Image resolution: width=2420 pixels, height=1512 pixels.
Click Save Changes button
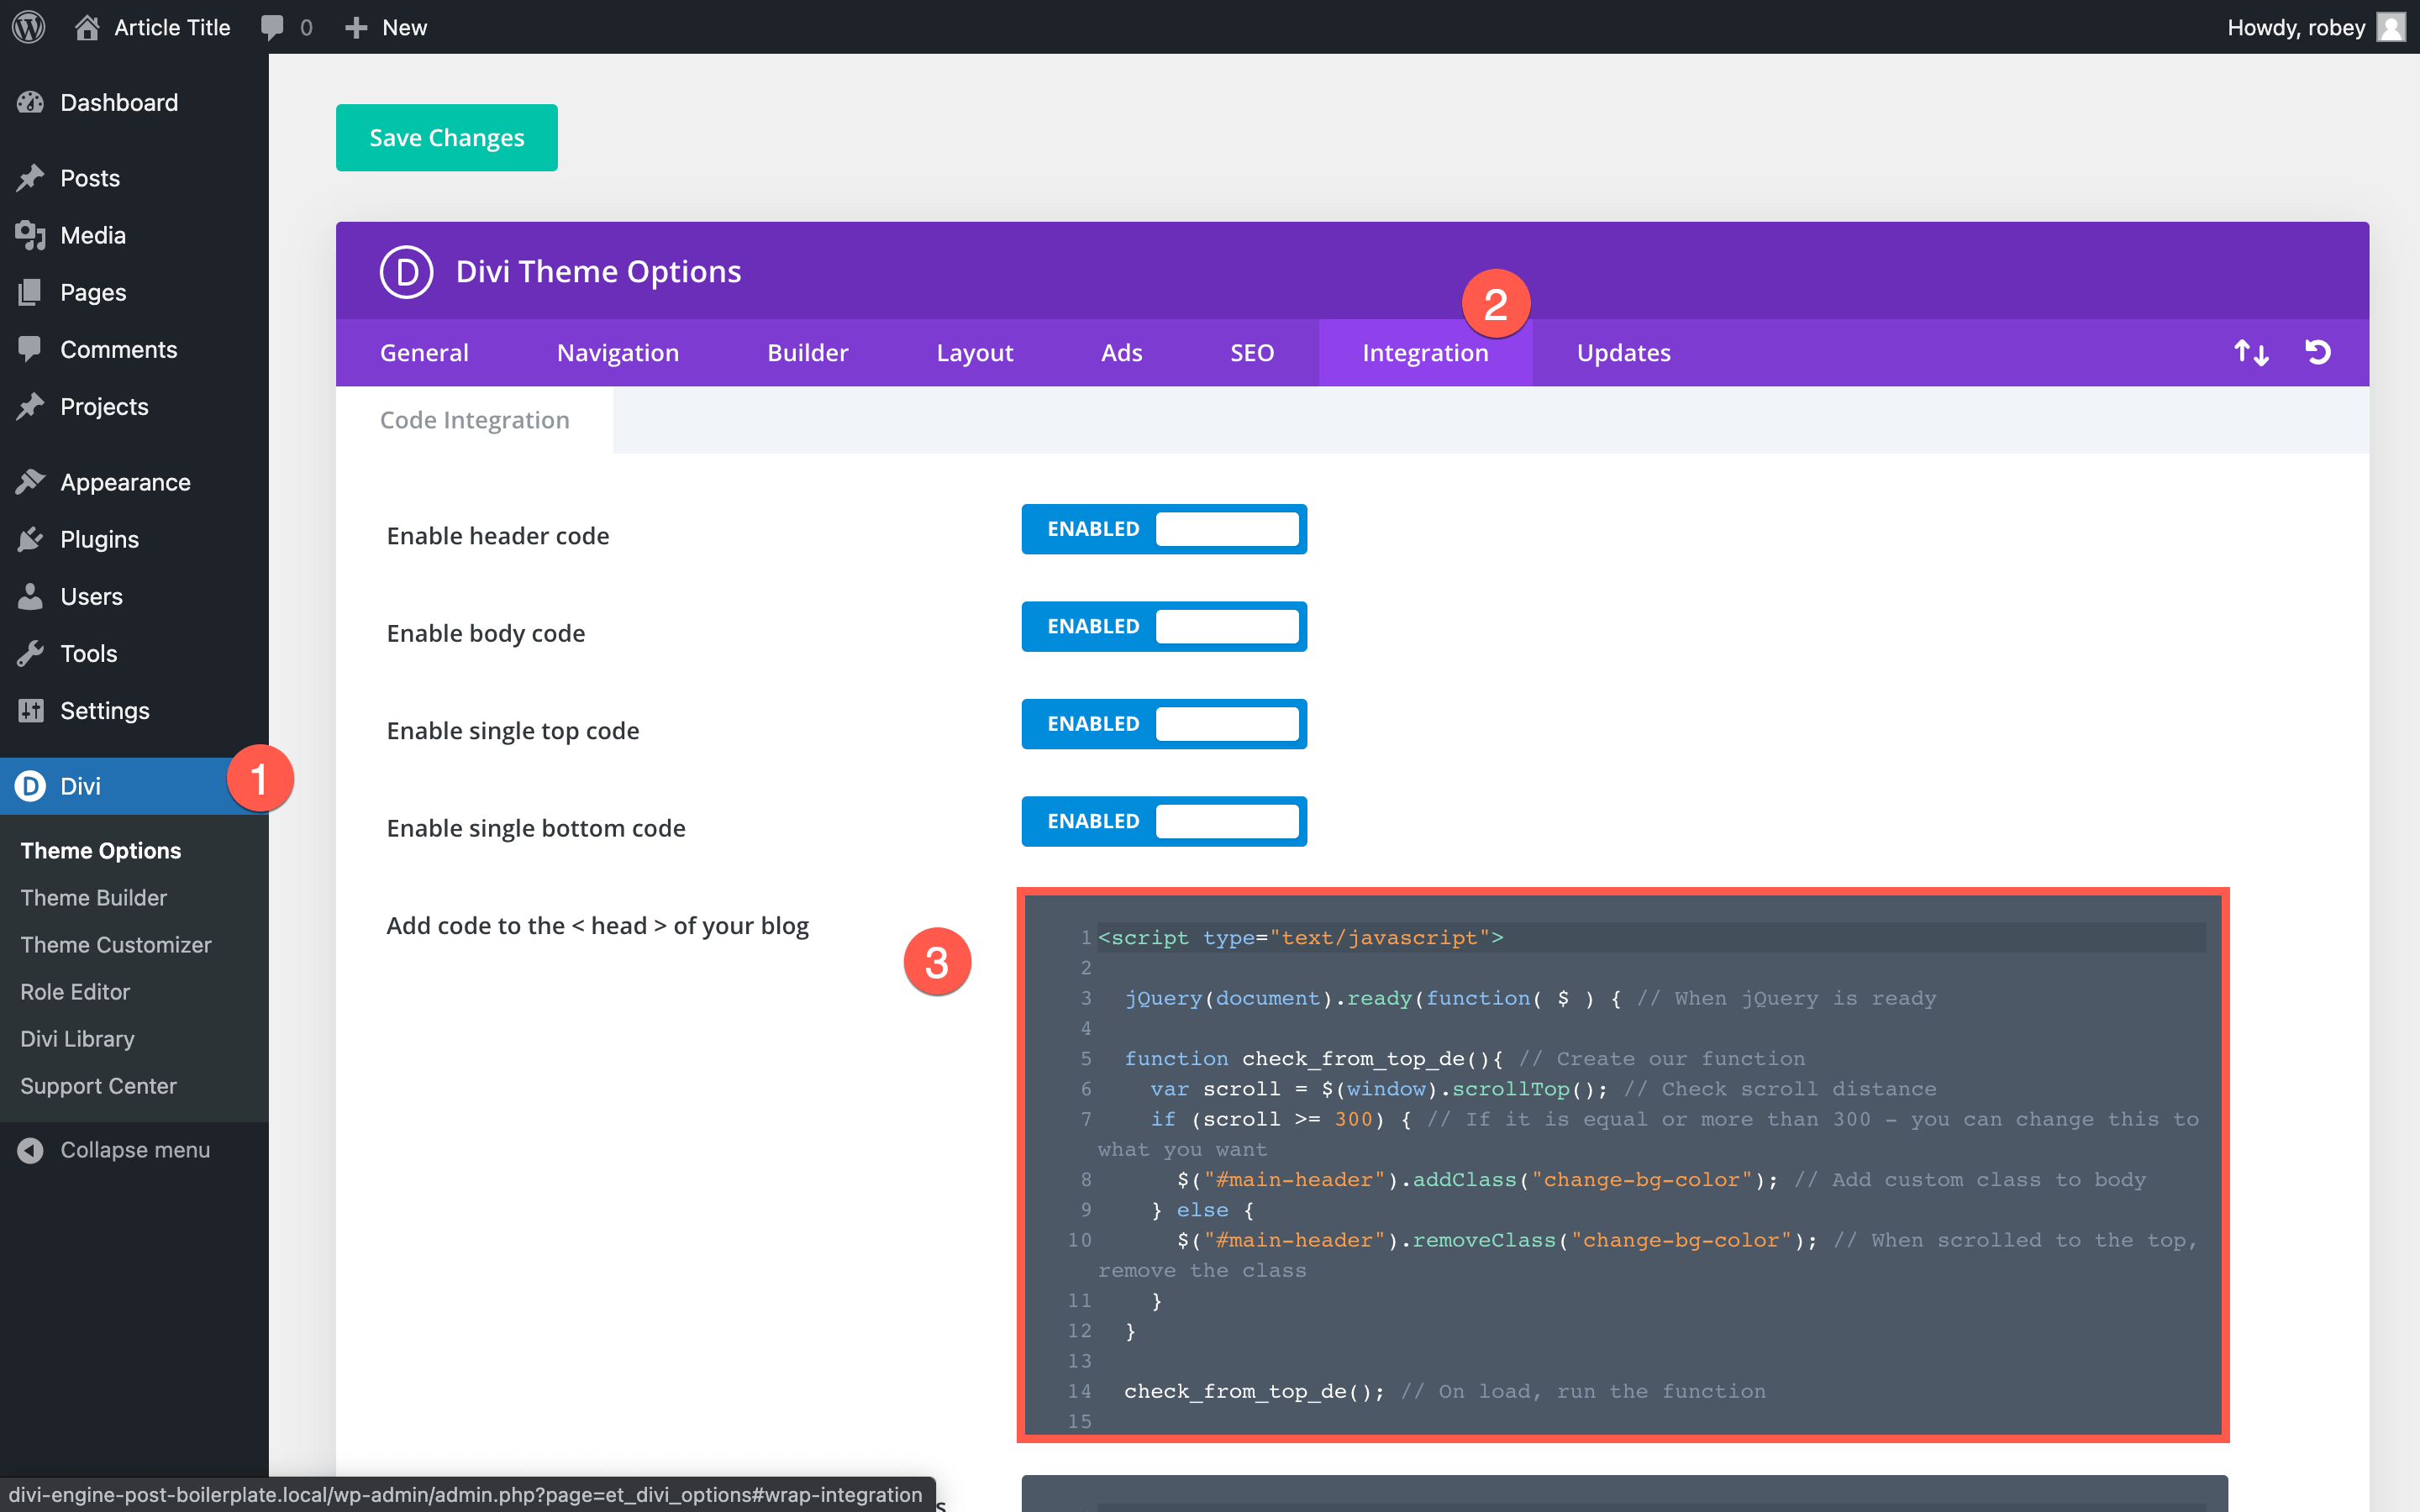[x=446, y=138]
